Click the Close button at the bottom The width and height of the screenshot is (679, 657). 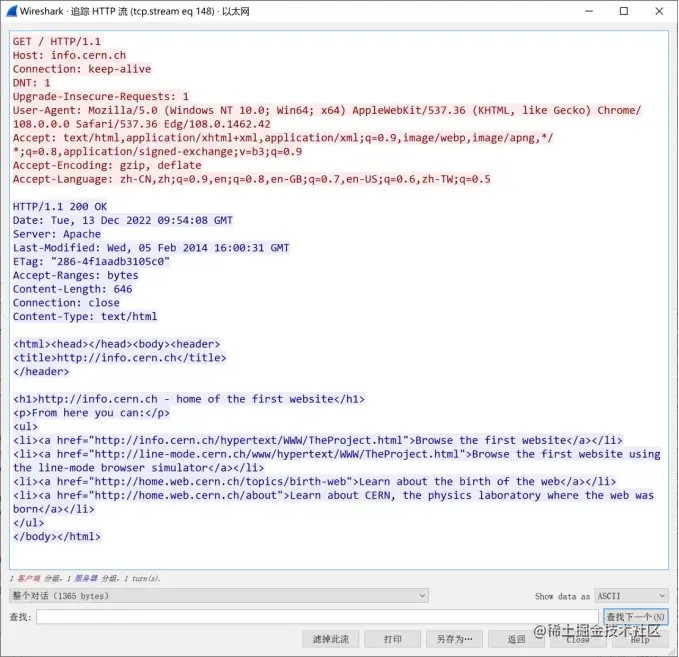pos(578,639)
